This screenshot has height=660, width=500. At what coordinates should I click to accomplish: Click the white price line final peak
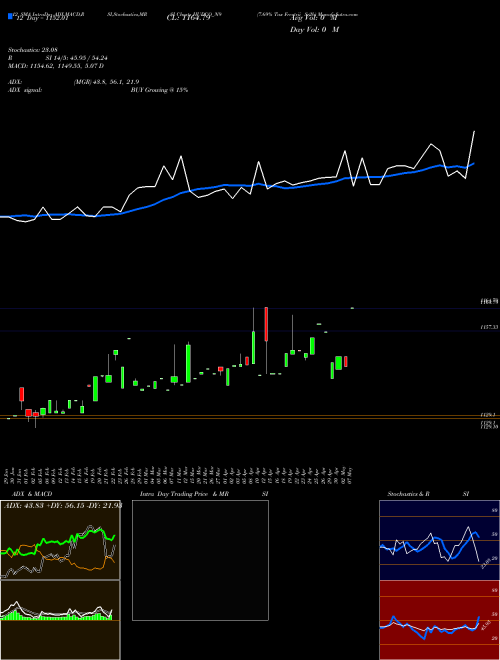point(474,132)
